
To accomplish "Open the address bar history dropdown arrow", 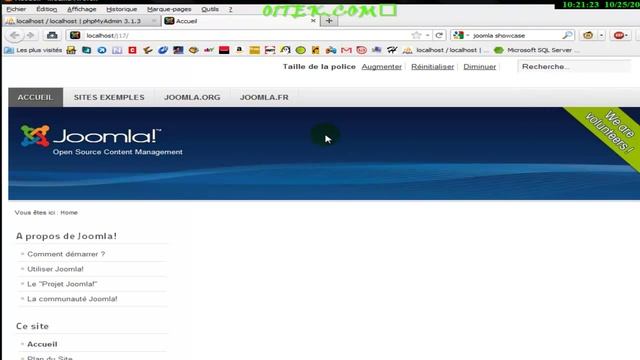I will coord(427,36).
